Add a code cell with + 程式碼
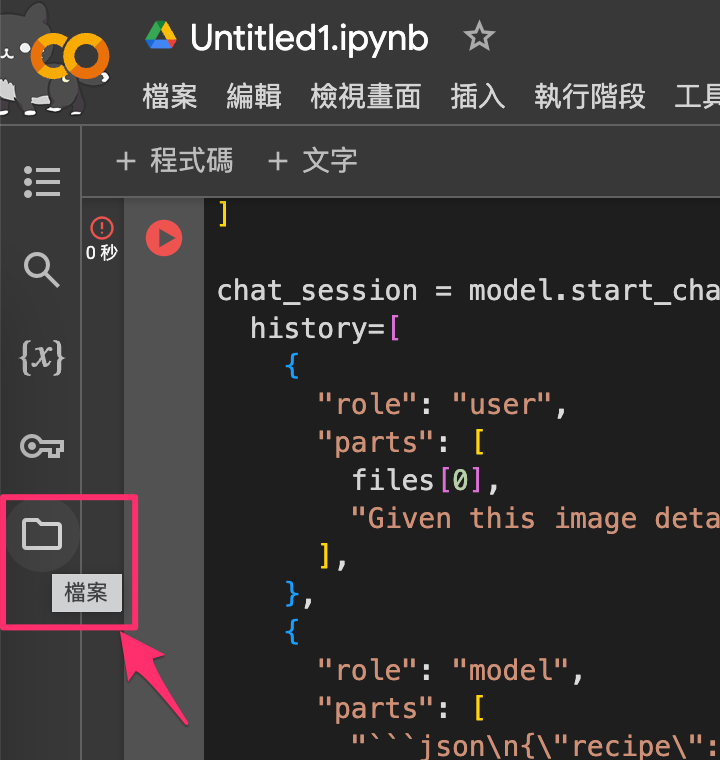 point(175,160)
